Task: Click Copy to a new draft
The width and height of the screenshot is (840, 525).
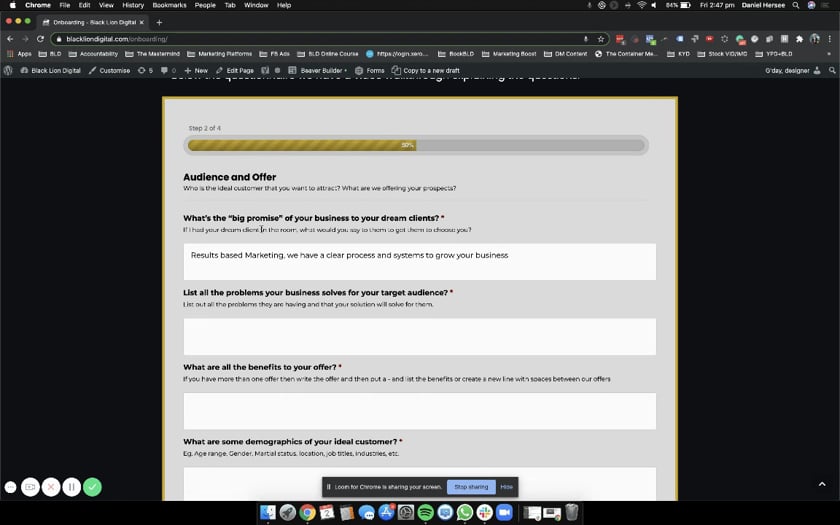Action: click(x=426, y=70)
